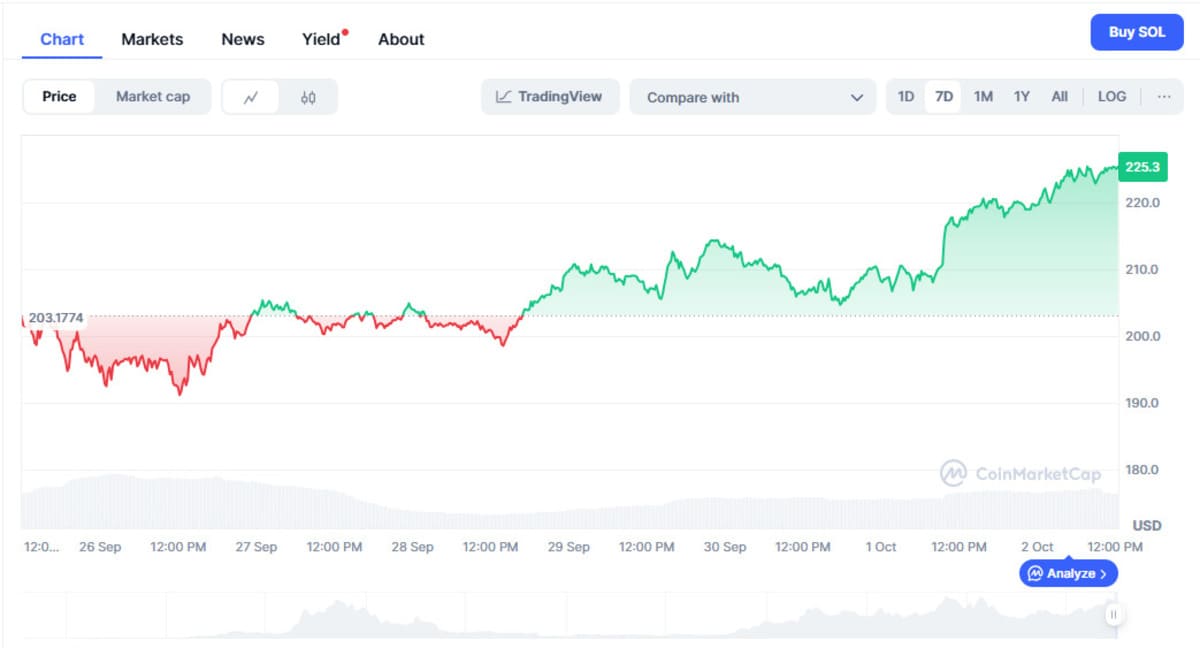The width and height of the screenshot is (1200, 648).
Task: Open the three-dot more options menu
Action: coord(1163,97)
